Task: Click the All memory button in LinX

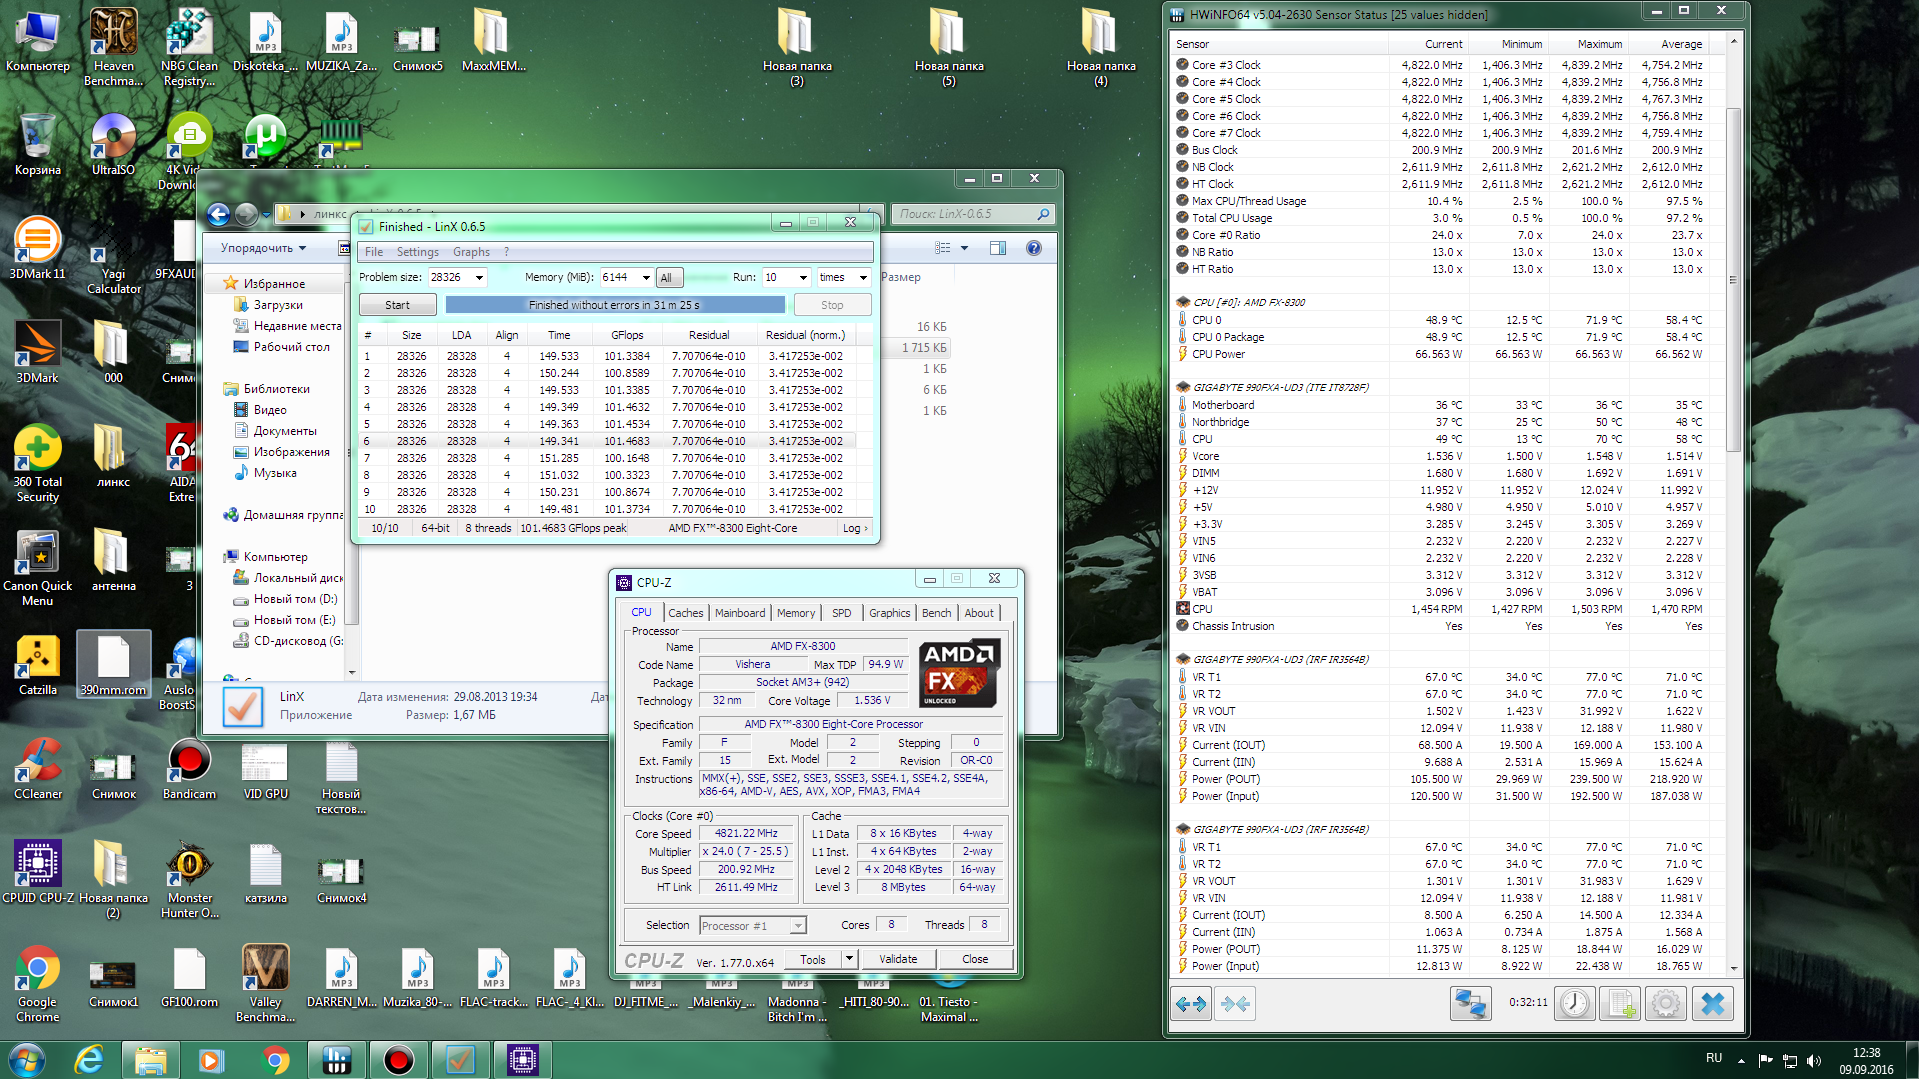Action: (666, 278)
